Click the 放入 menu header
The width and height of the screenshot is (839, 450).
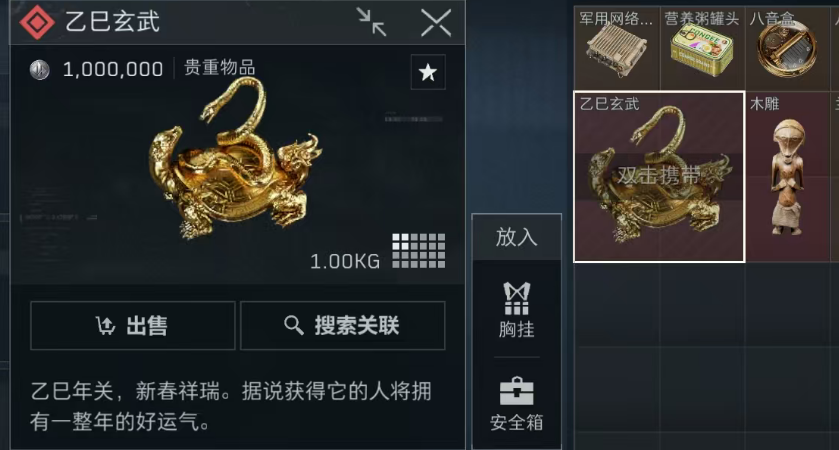tap(516, 237)
